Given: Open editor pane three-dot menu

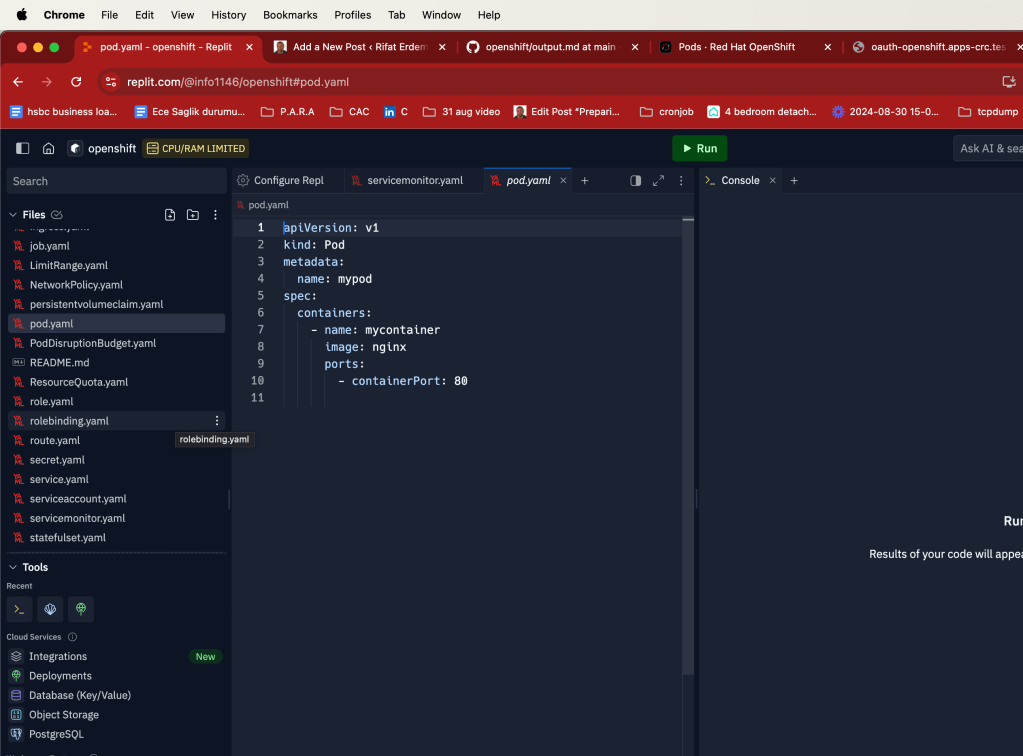Looking at the screenshot, I should click(x=681, y=181).
